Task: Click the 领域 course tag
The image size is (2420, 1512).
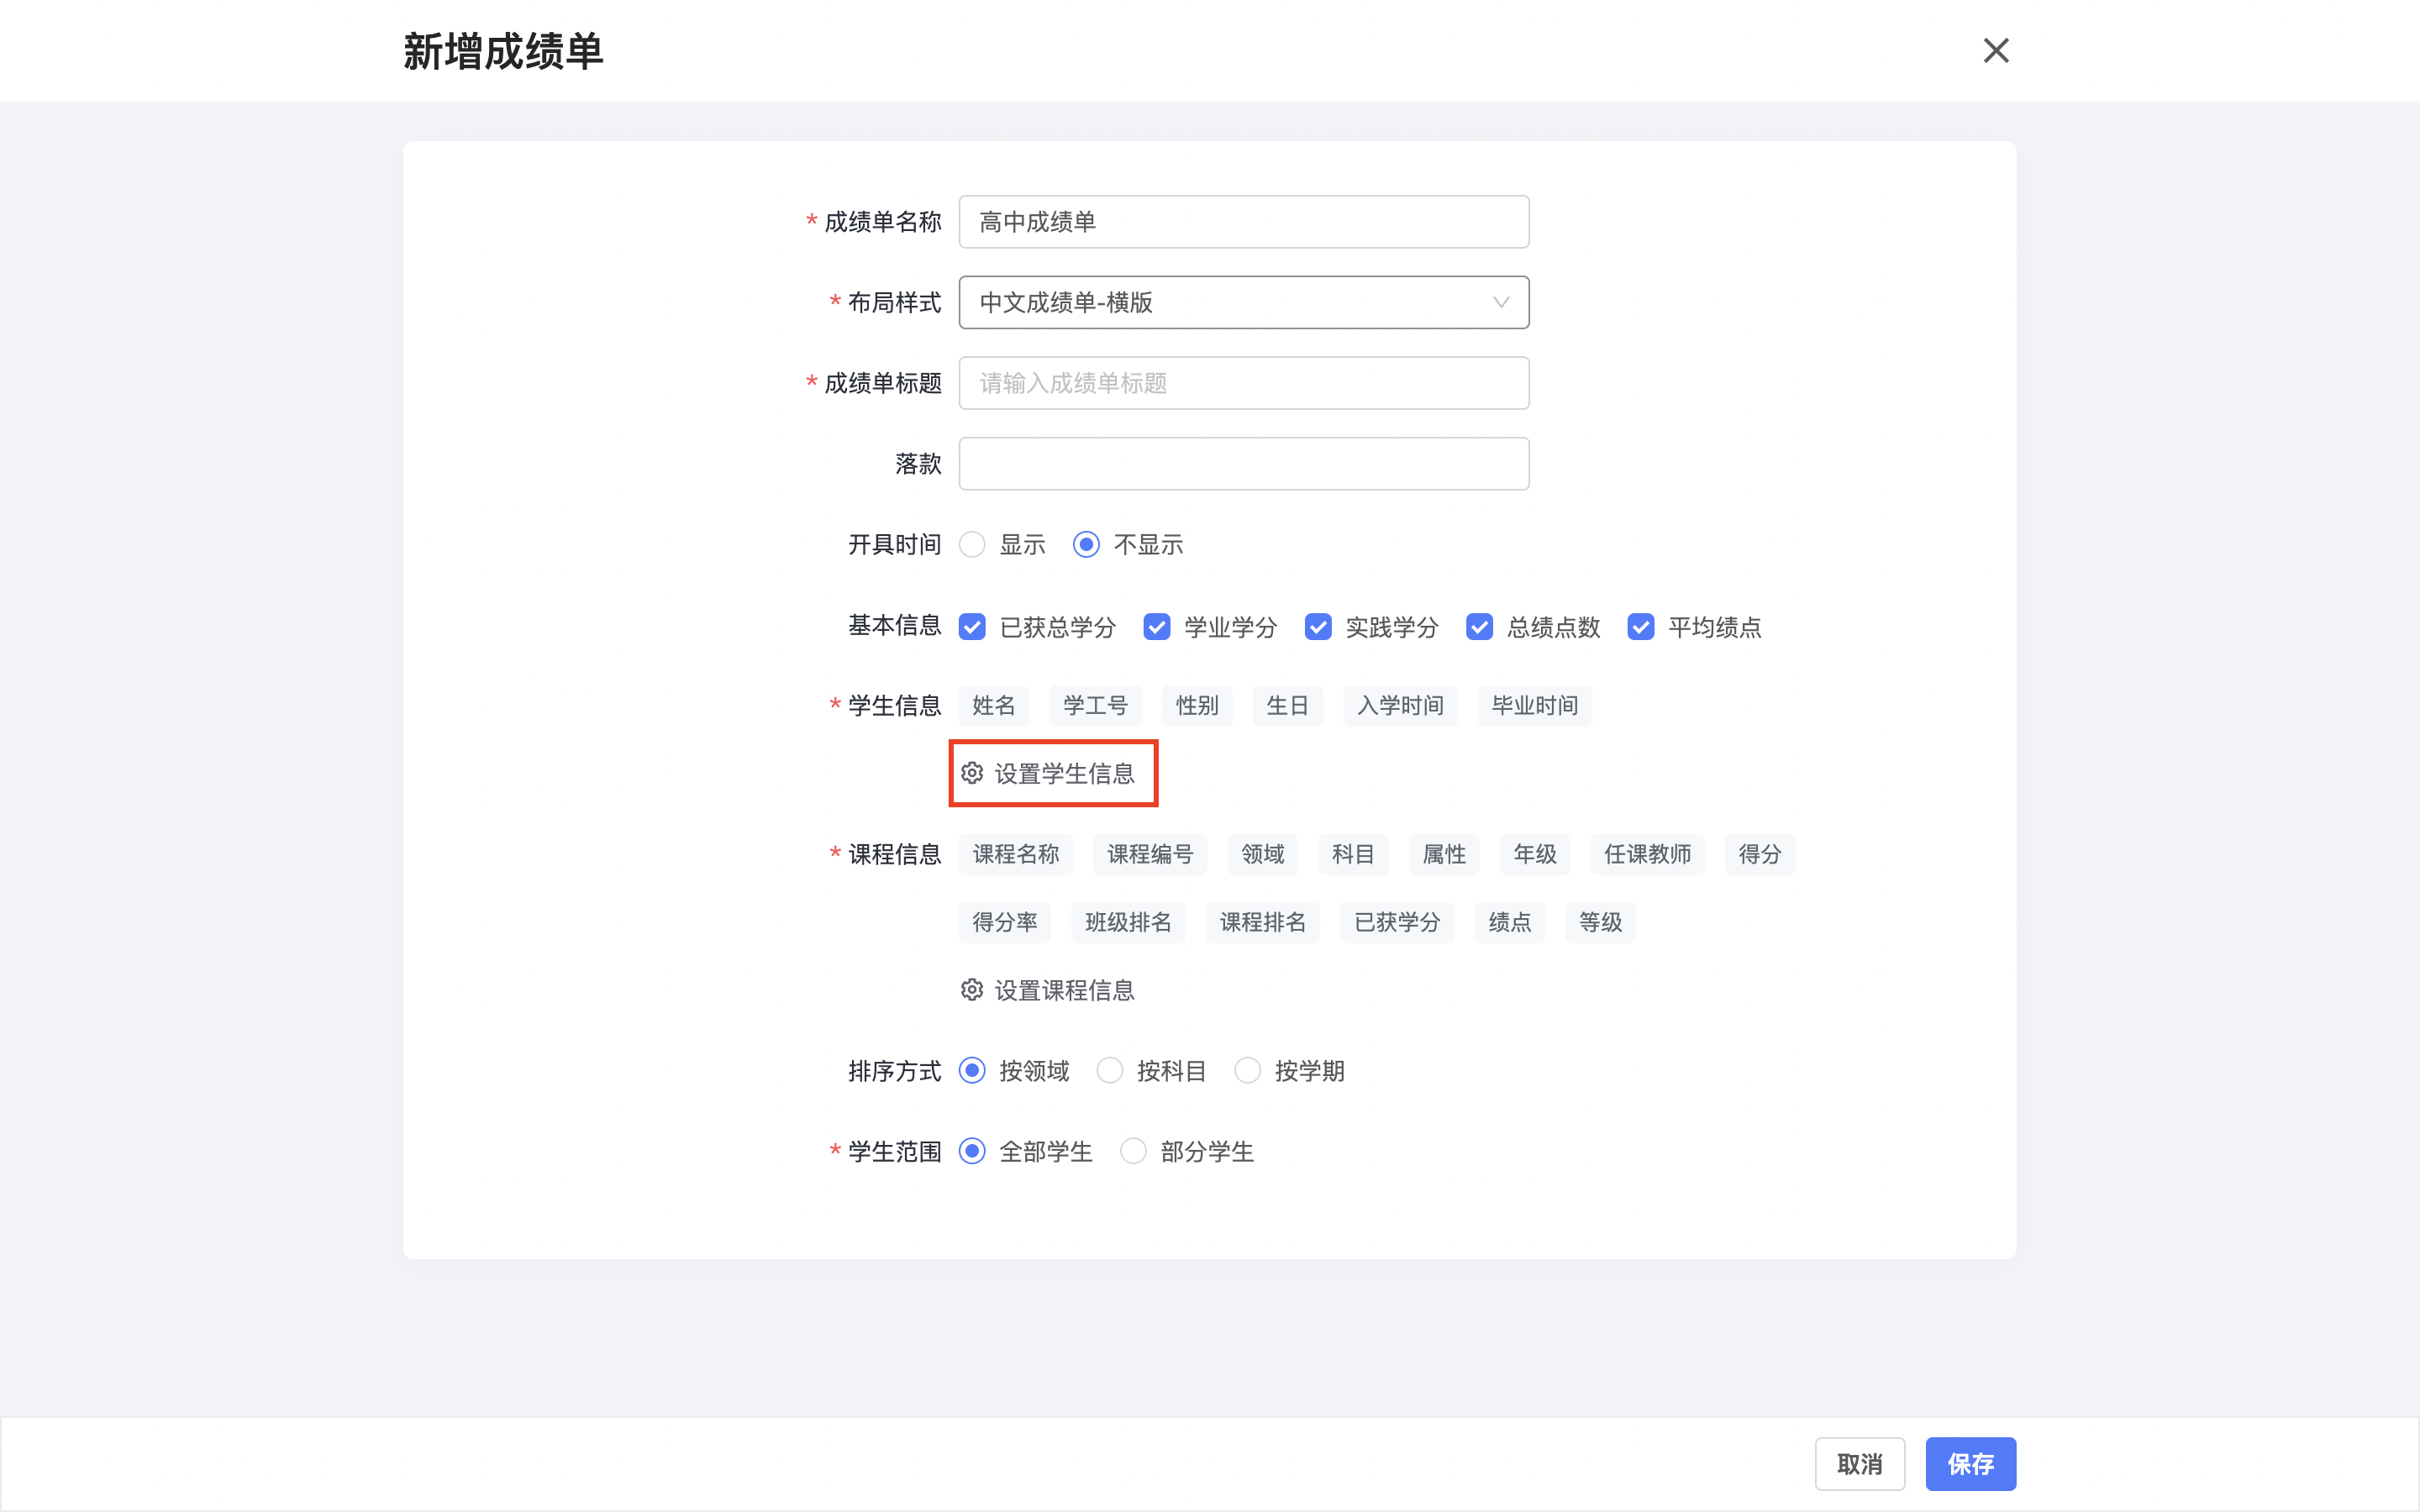Action: [1263, 854]
